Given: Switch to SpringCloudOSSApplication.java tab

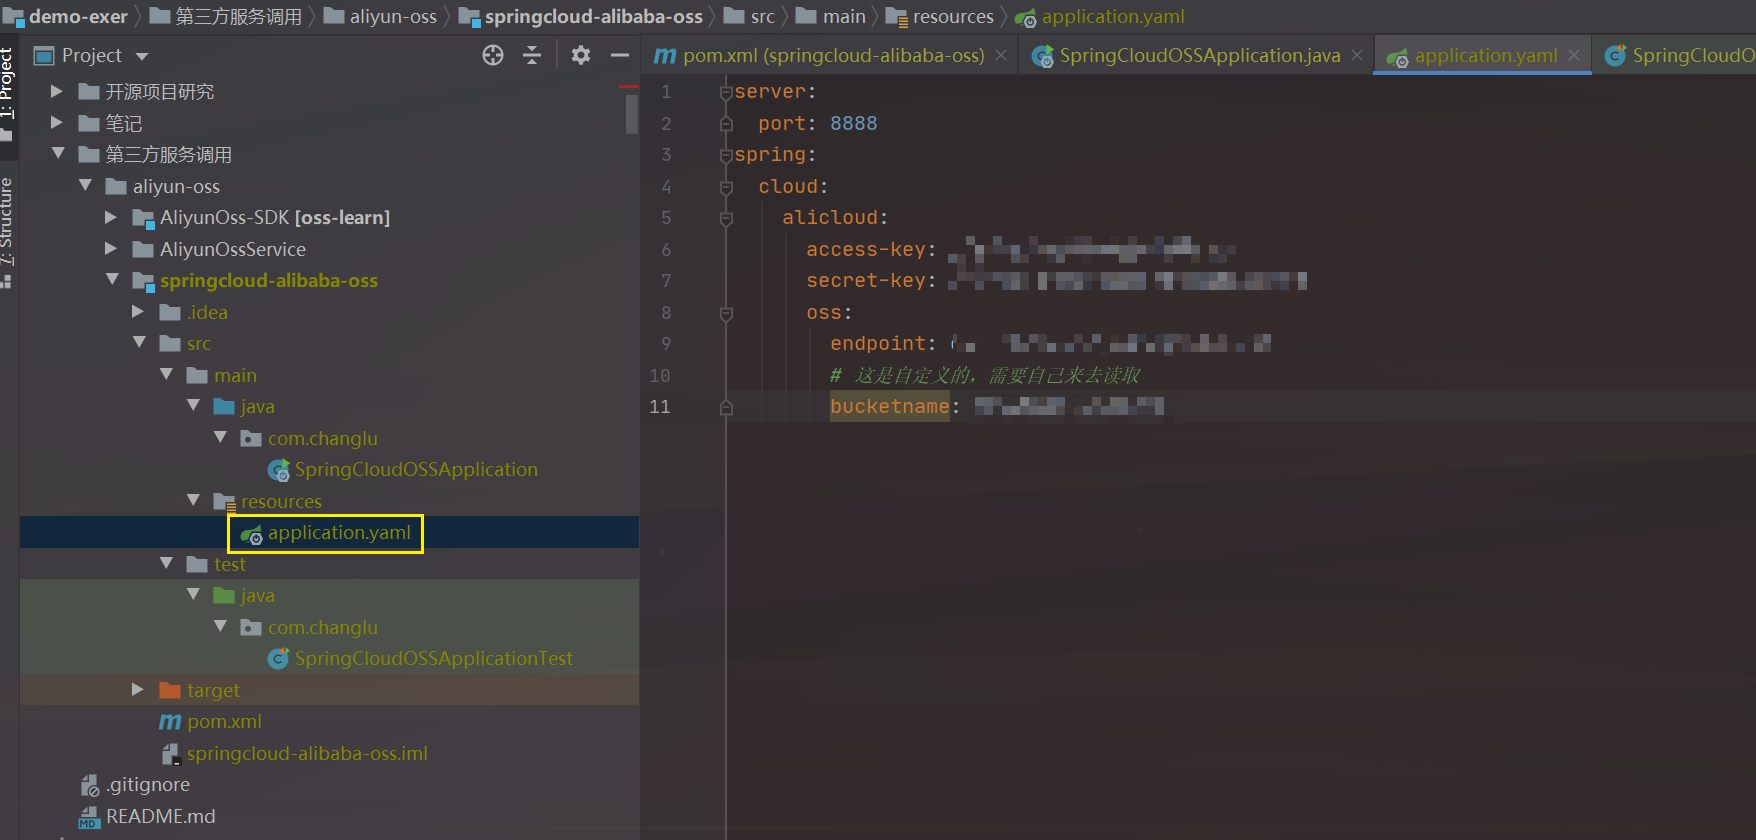Looking at the screenshot, I should 1199,56.
